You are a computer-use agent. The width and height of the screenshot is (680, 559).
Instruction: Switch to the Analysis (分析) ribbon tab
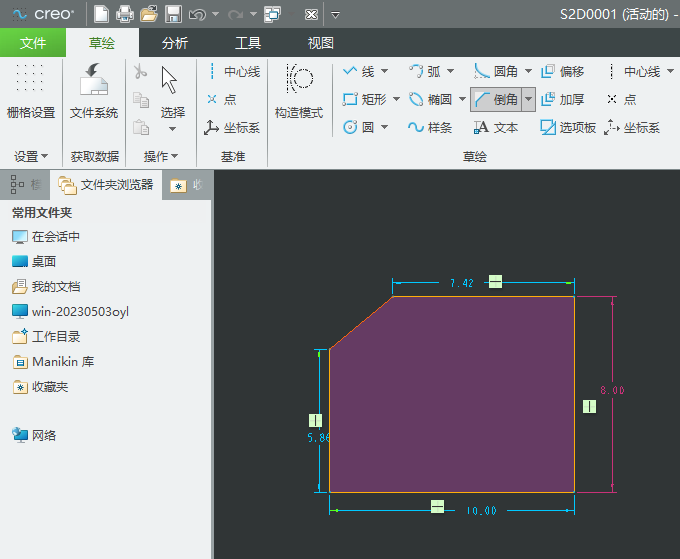tap(174, 43)
